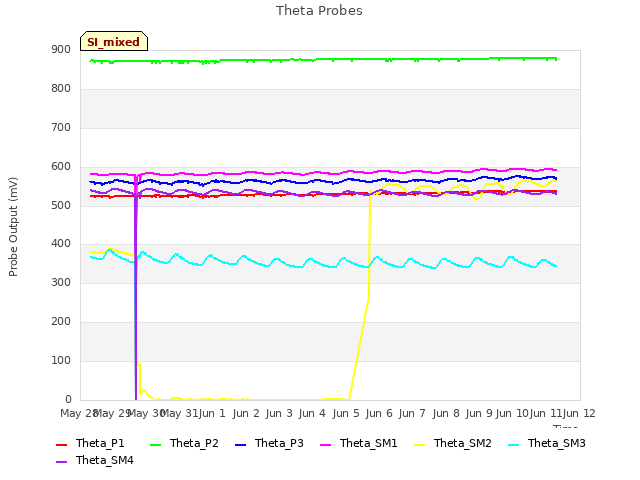Click the 300 y-axis tick label

[x=61, y=283]
